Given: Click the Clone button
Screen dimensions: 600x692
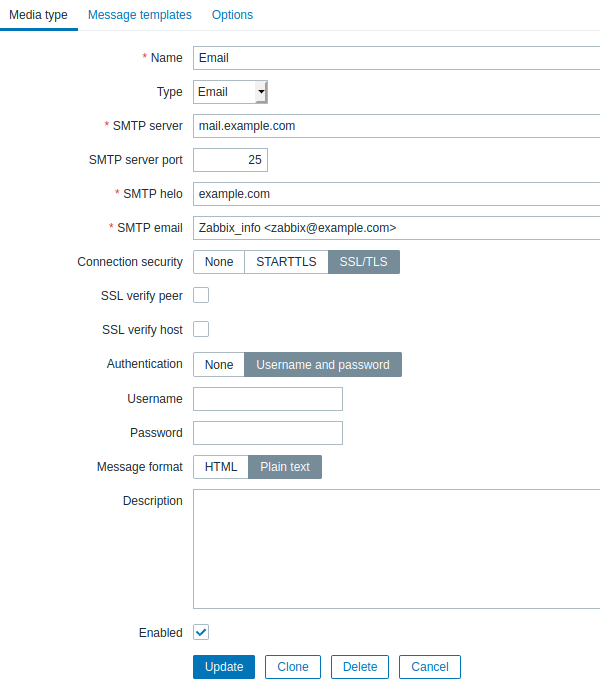Looking at the screenshot, I should coord(293,666).
